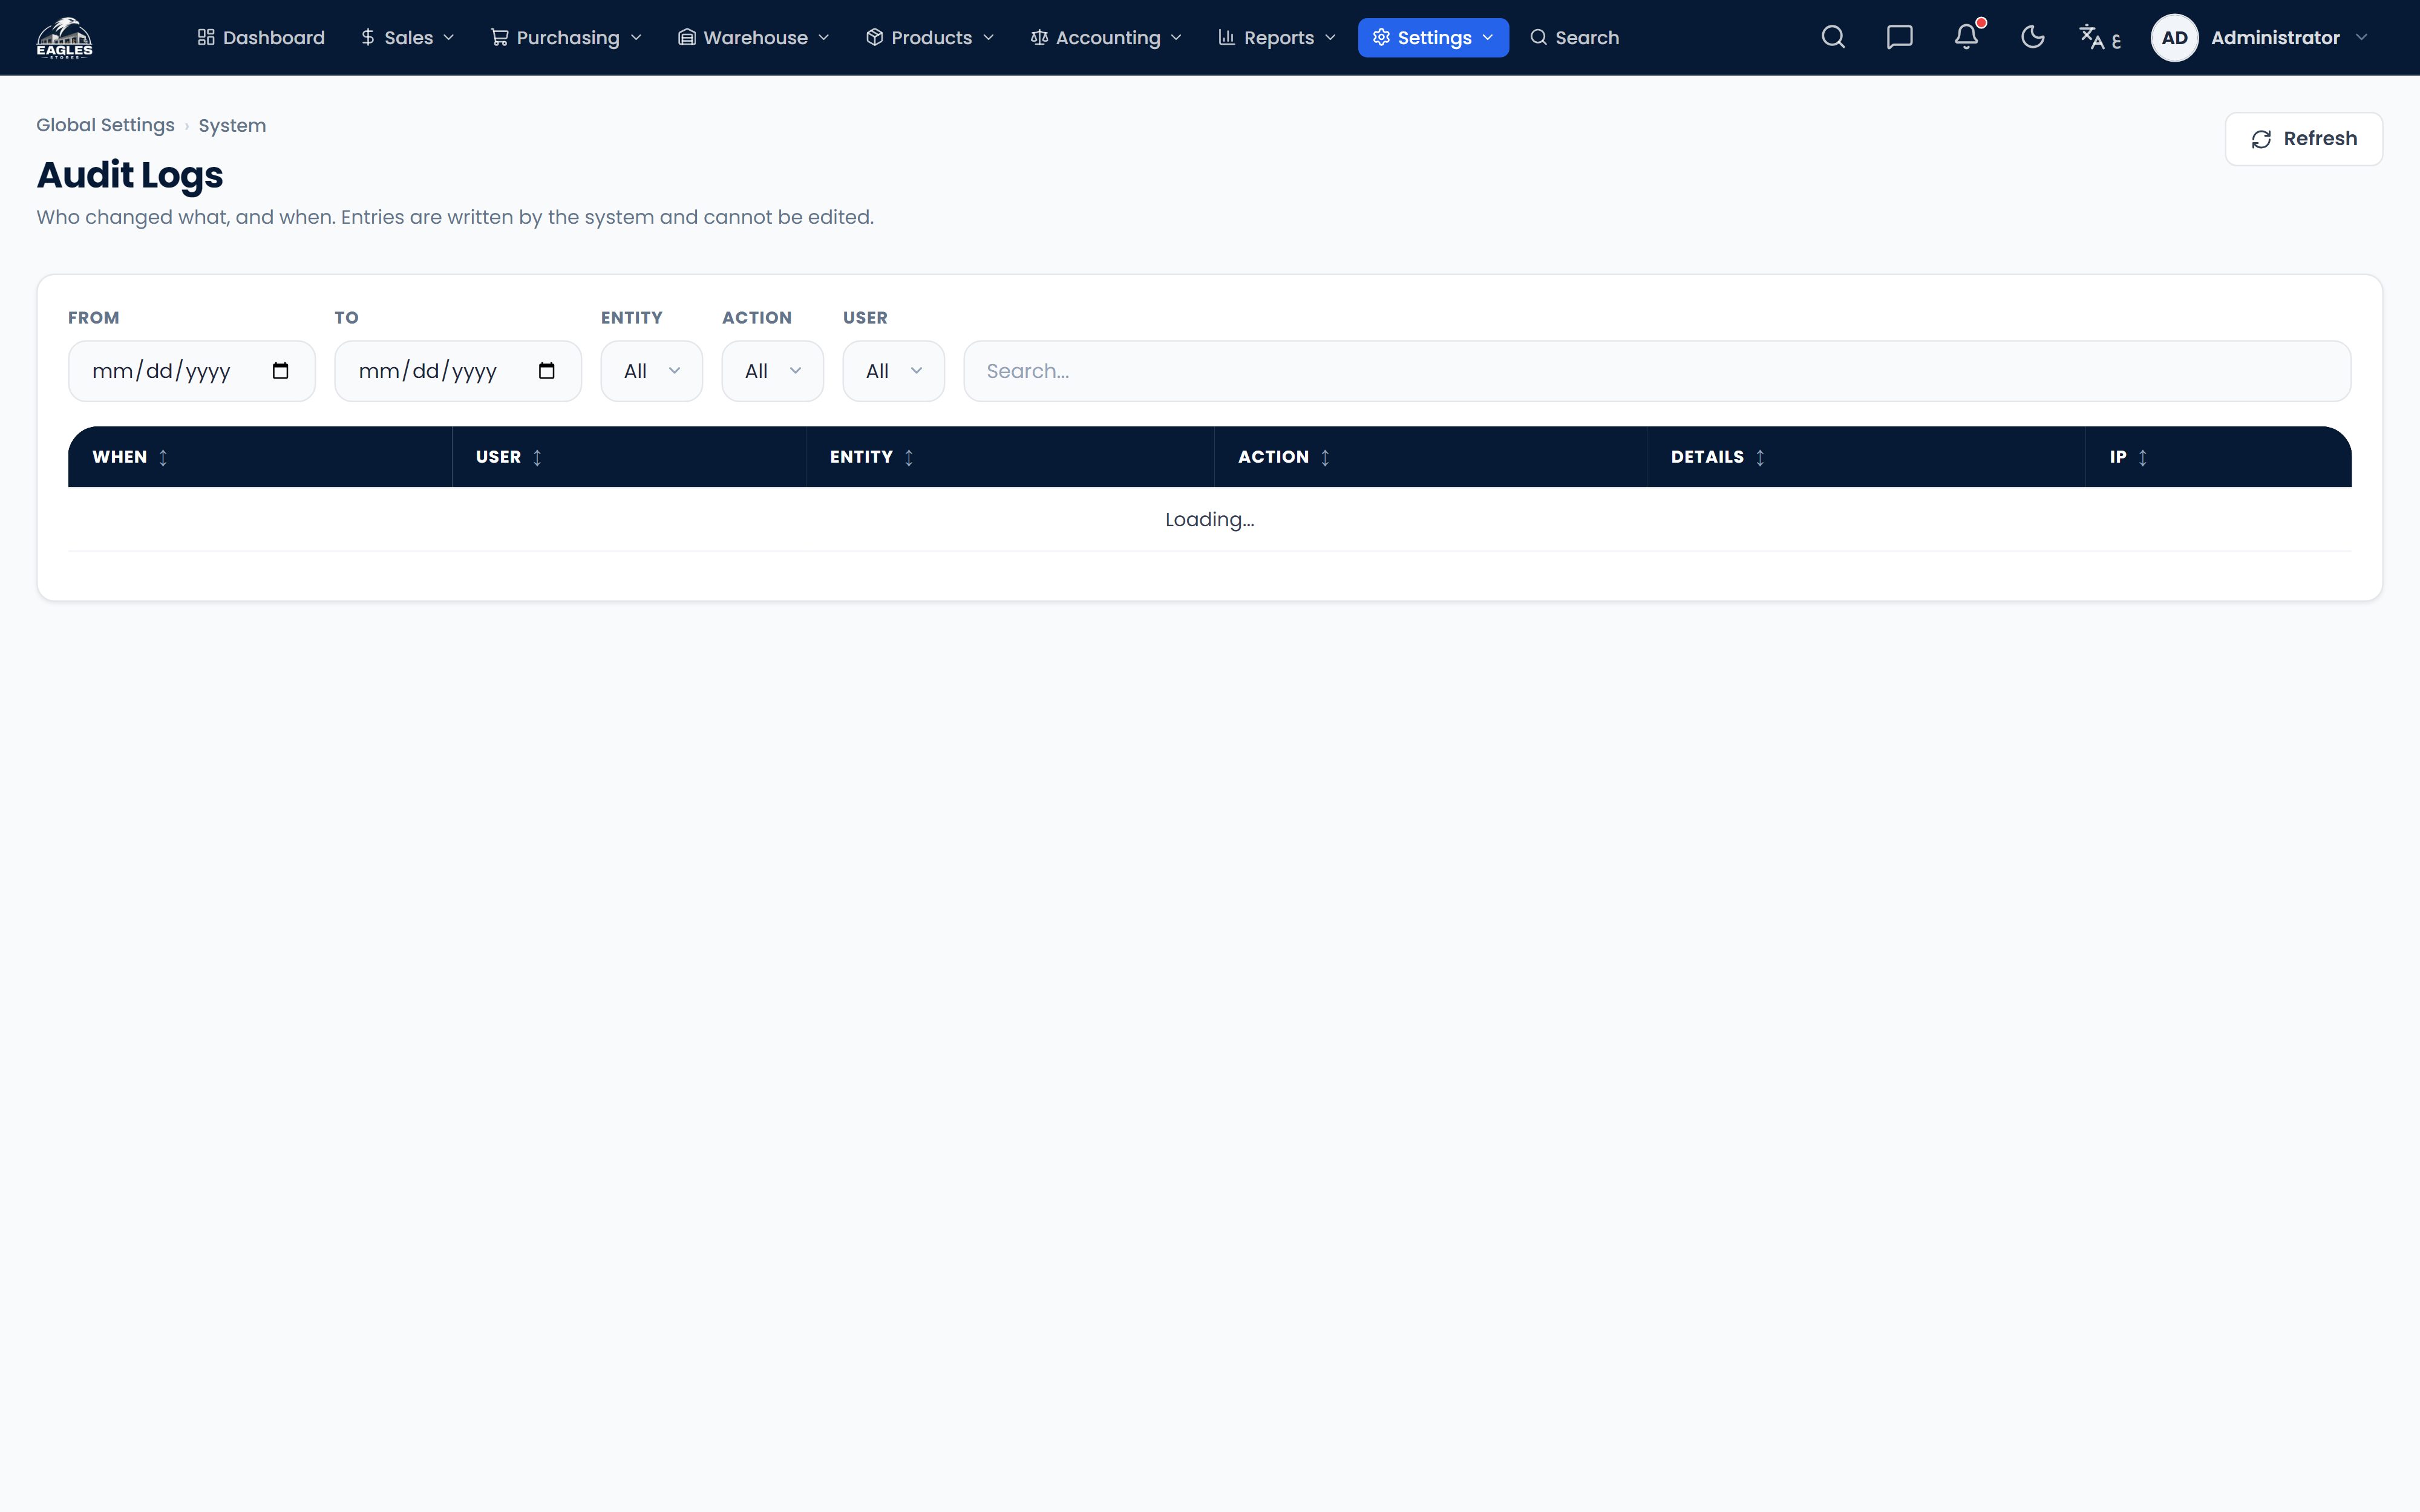
Task: Expand the Entity filter dropdown
Action: point(652,371)
